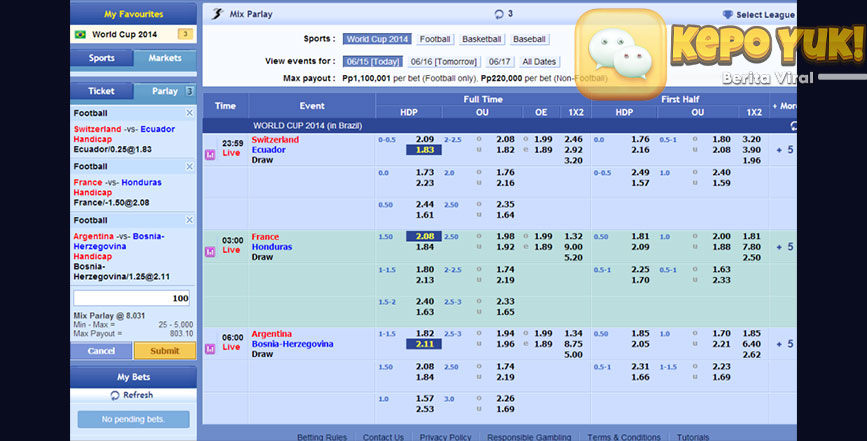The height and width of the screenshot is (441, 867).
Task: Filter sports by Basketball
Action: (482, 39)
